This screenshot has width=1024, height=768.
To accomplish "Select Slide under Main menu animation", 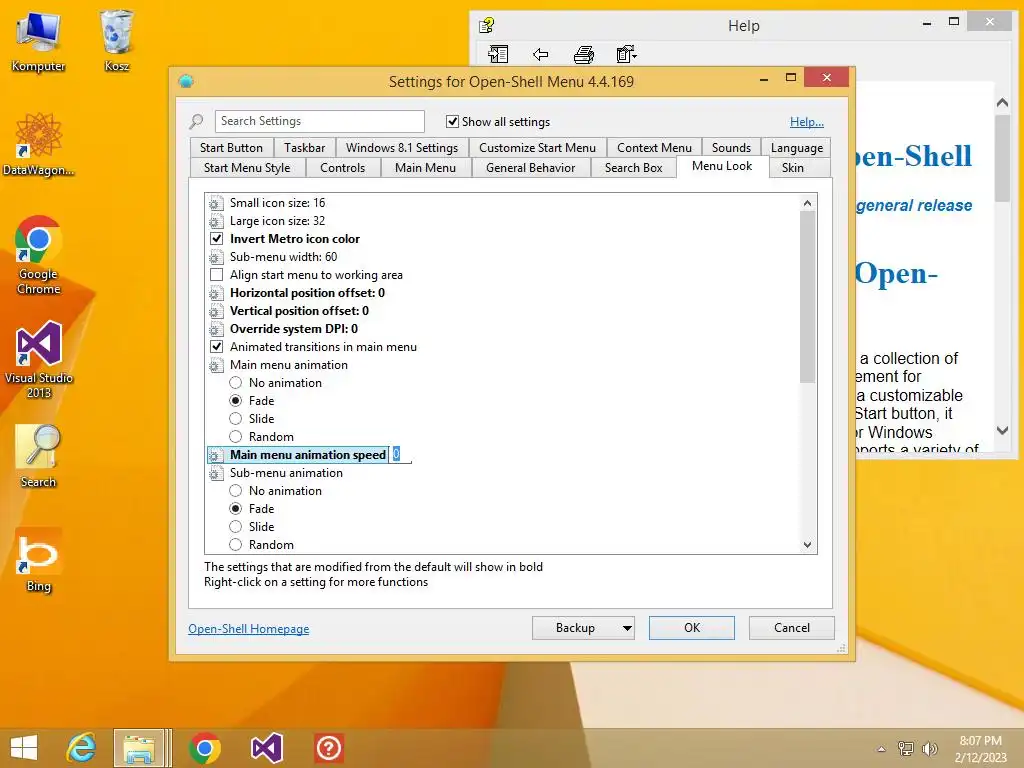I will click(x=236, y=419).
